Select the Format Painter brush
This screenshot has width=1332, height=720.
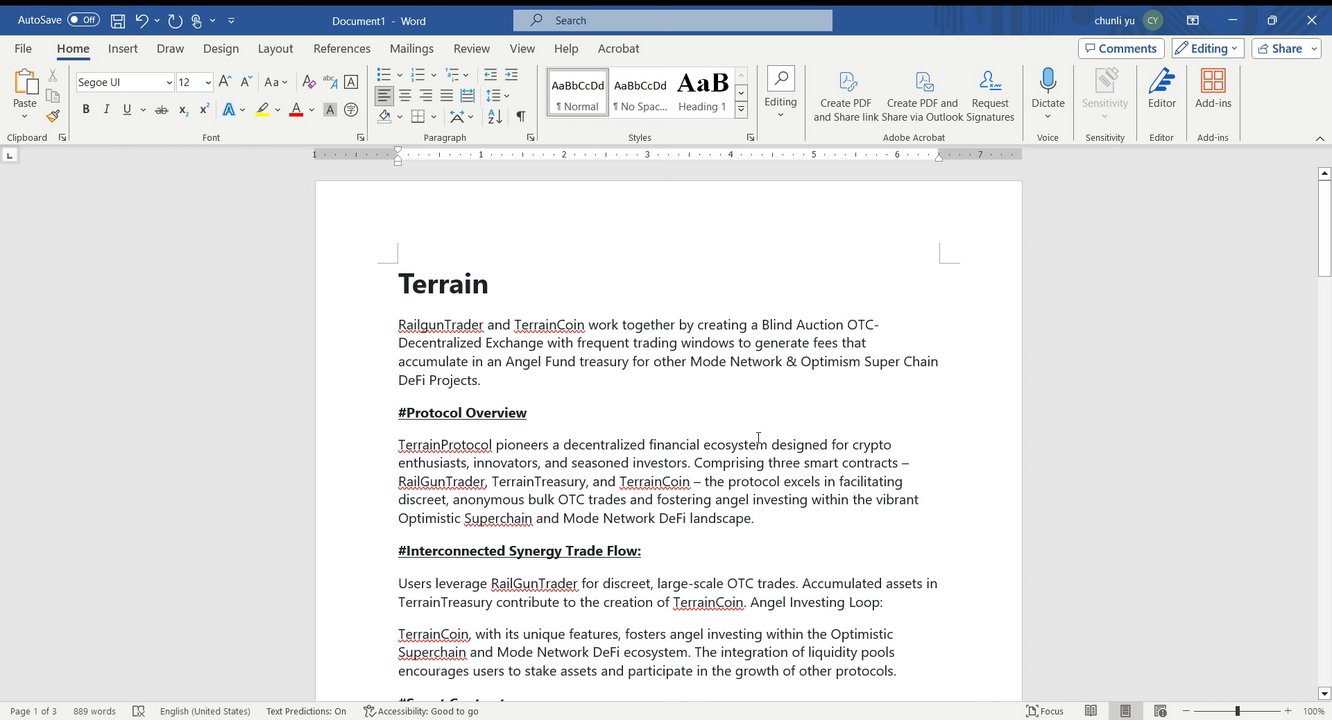[x=53, y=116]
